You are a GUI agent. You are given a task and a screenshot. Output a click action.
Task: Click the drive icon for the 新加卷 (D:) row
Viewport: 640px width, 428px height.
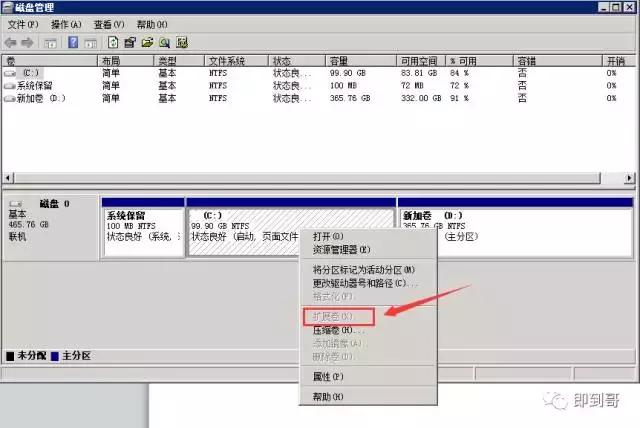tap(9, 99)
